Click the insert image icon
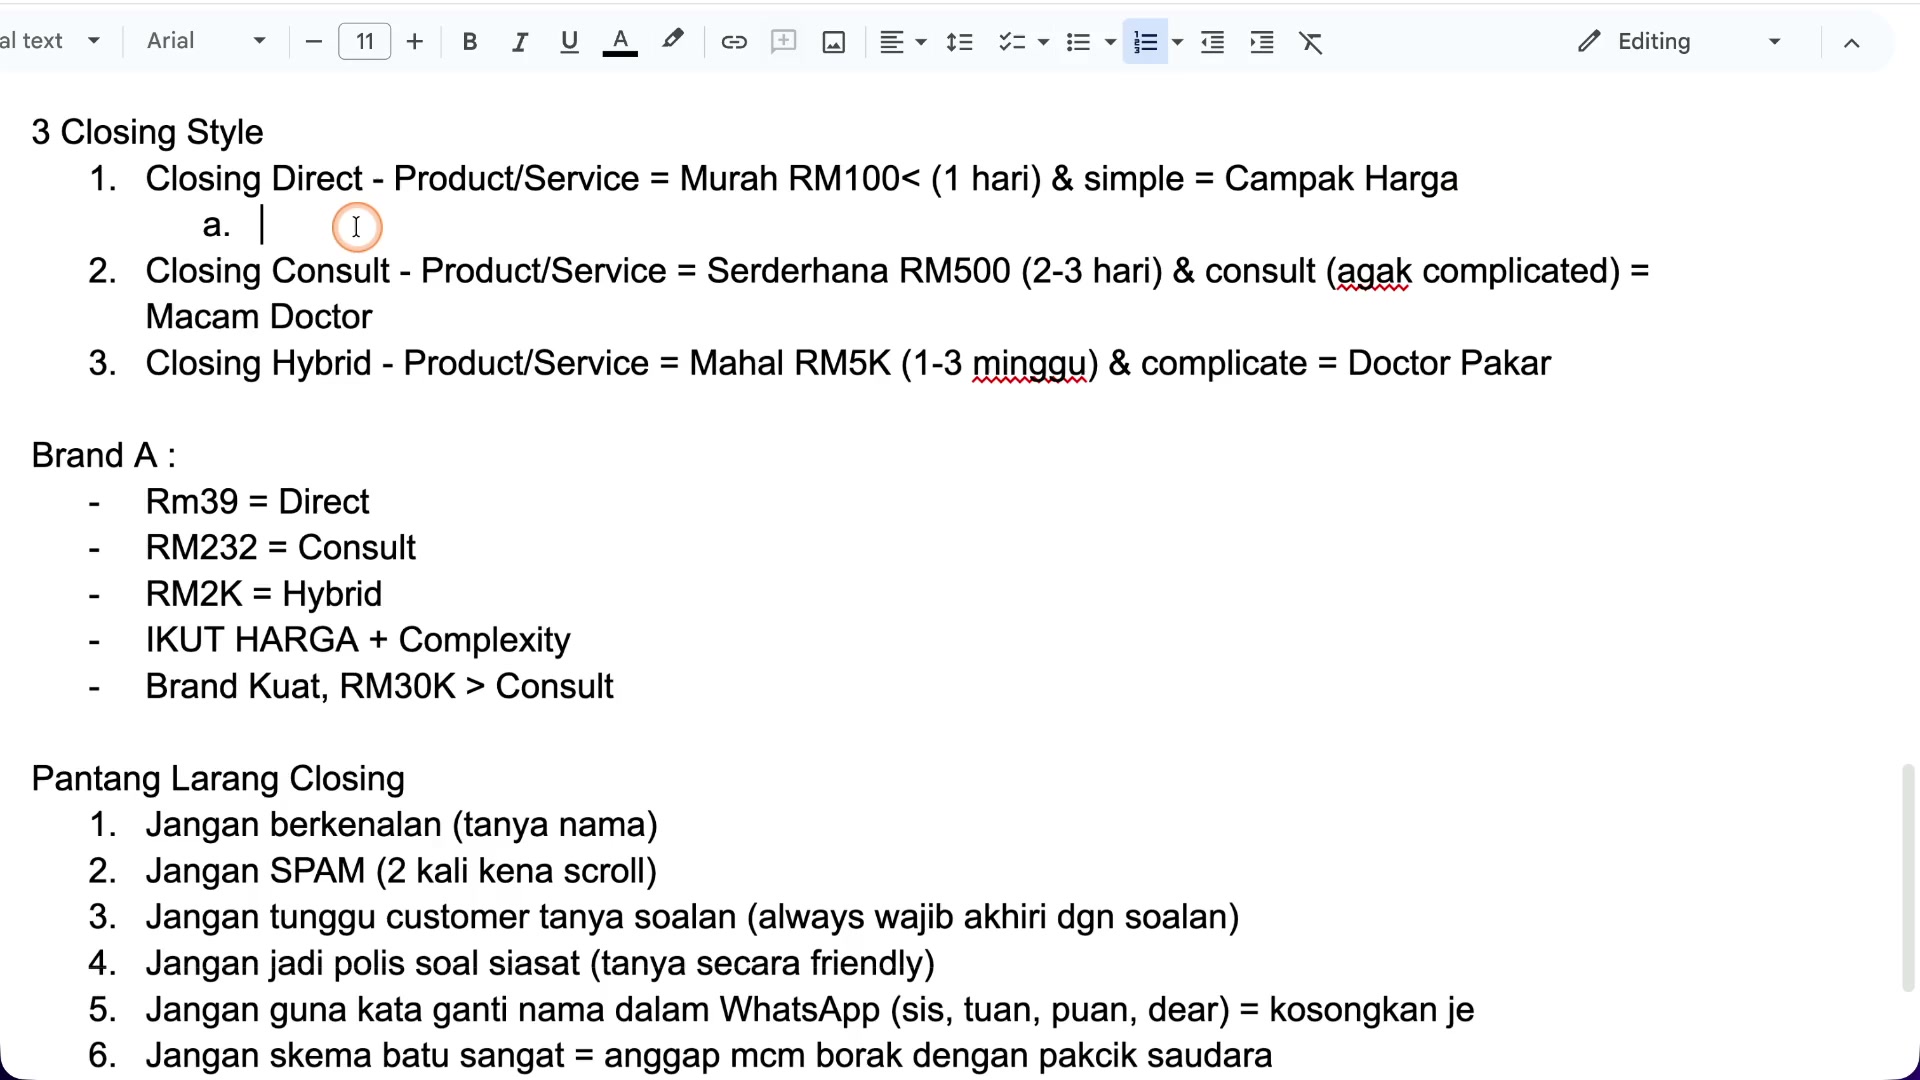This screenshot has width=1920, height=1080. [x=834, y=42]
